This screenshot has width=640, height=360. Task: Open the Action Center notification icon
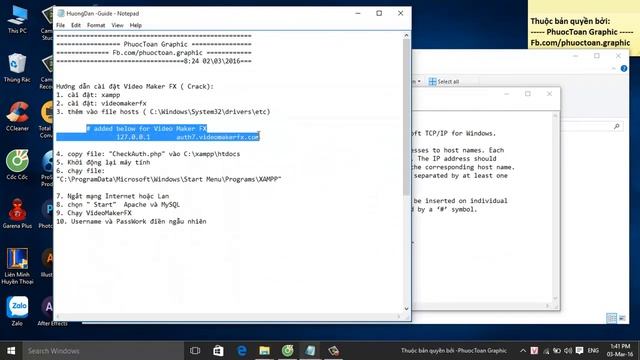pos(579,351)
